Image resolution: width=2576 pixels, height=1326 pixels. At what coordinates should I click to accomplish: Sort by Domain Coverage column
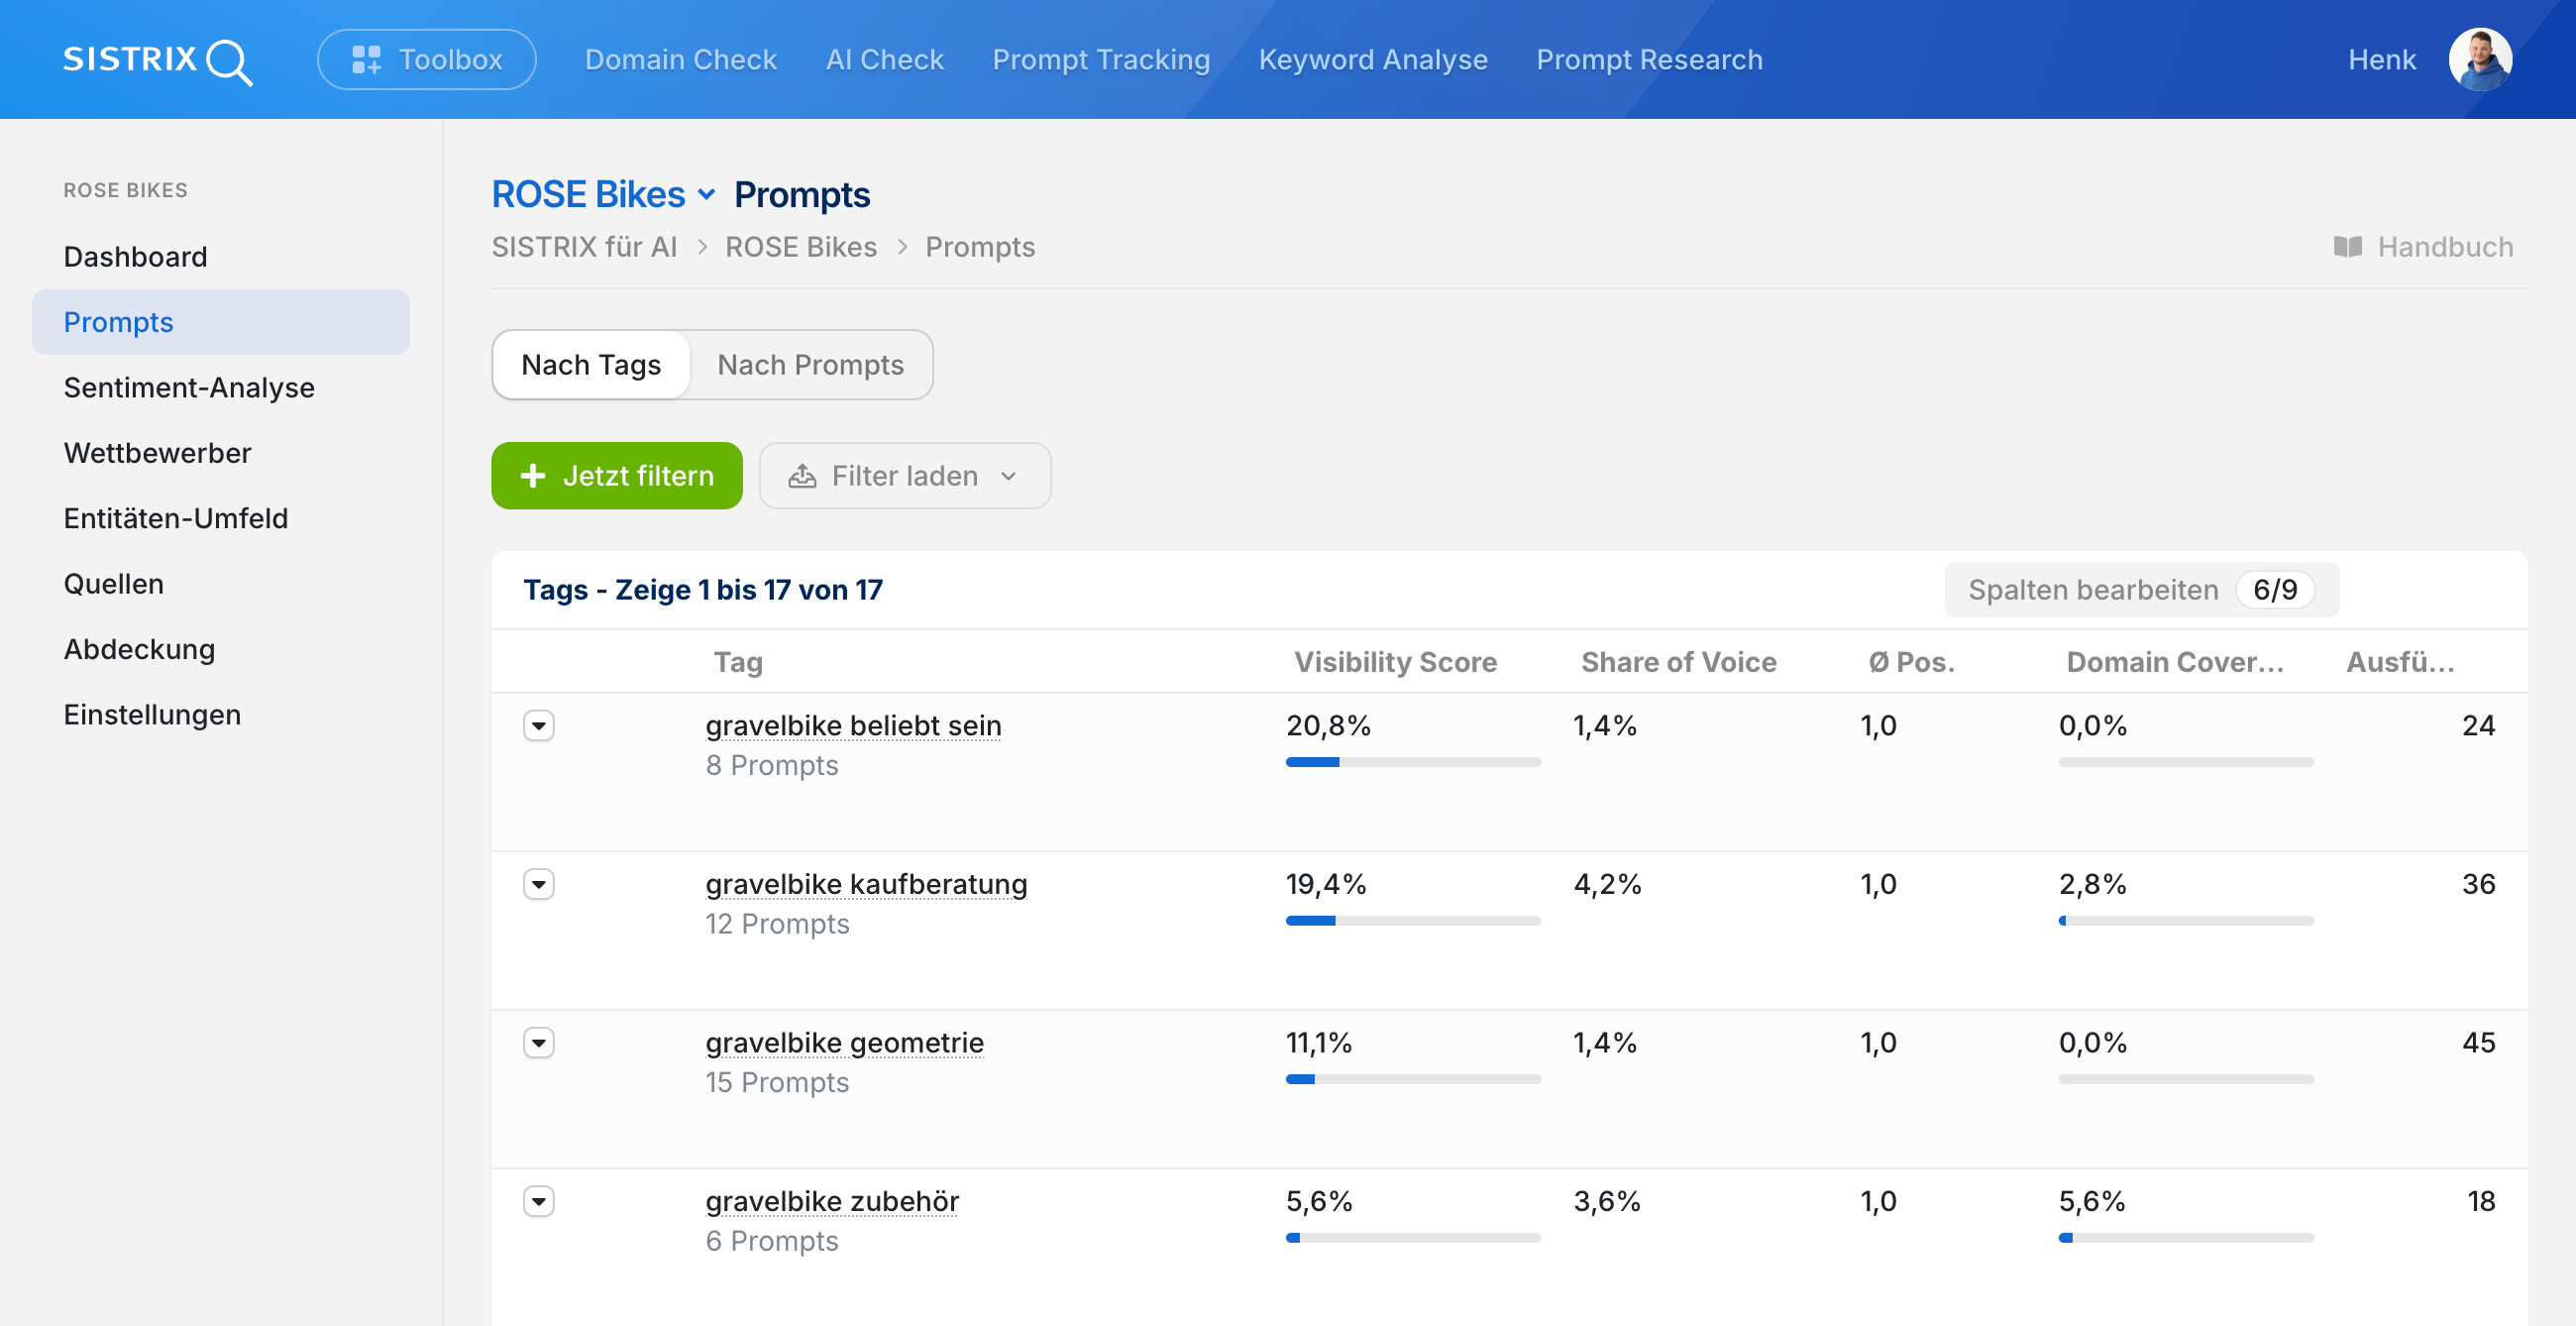tap(2175, 662)
